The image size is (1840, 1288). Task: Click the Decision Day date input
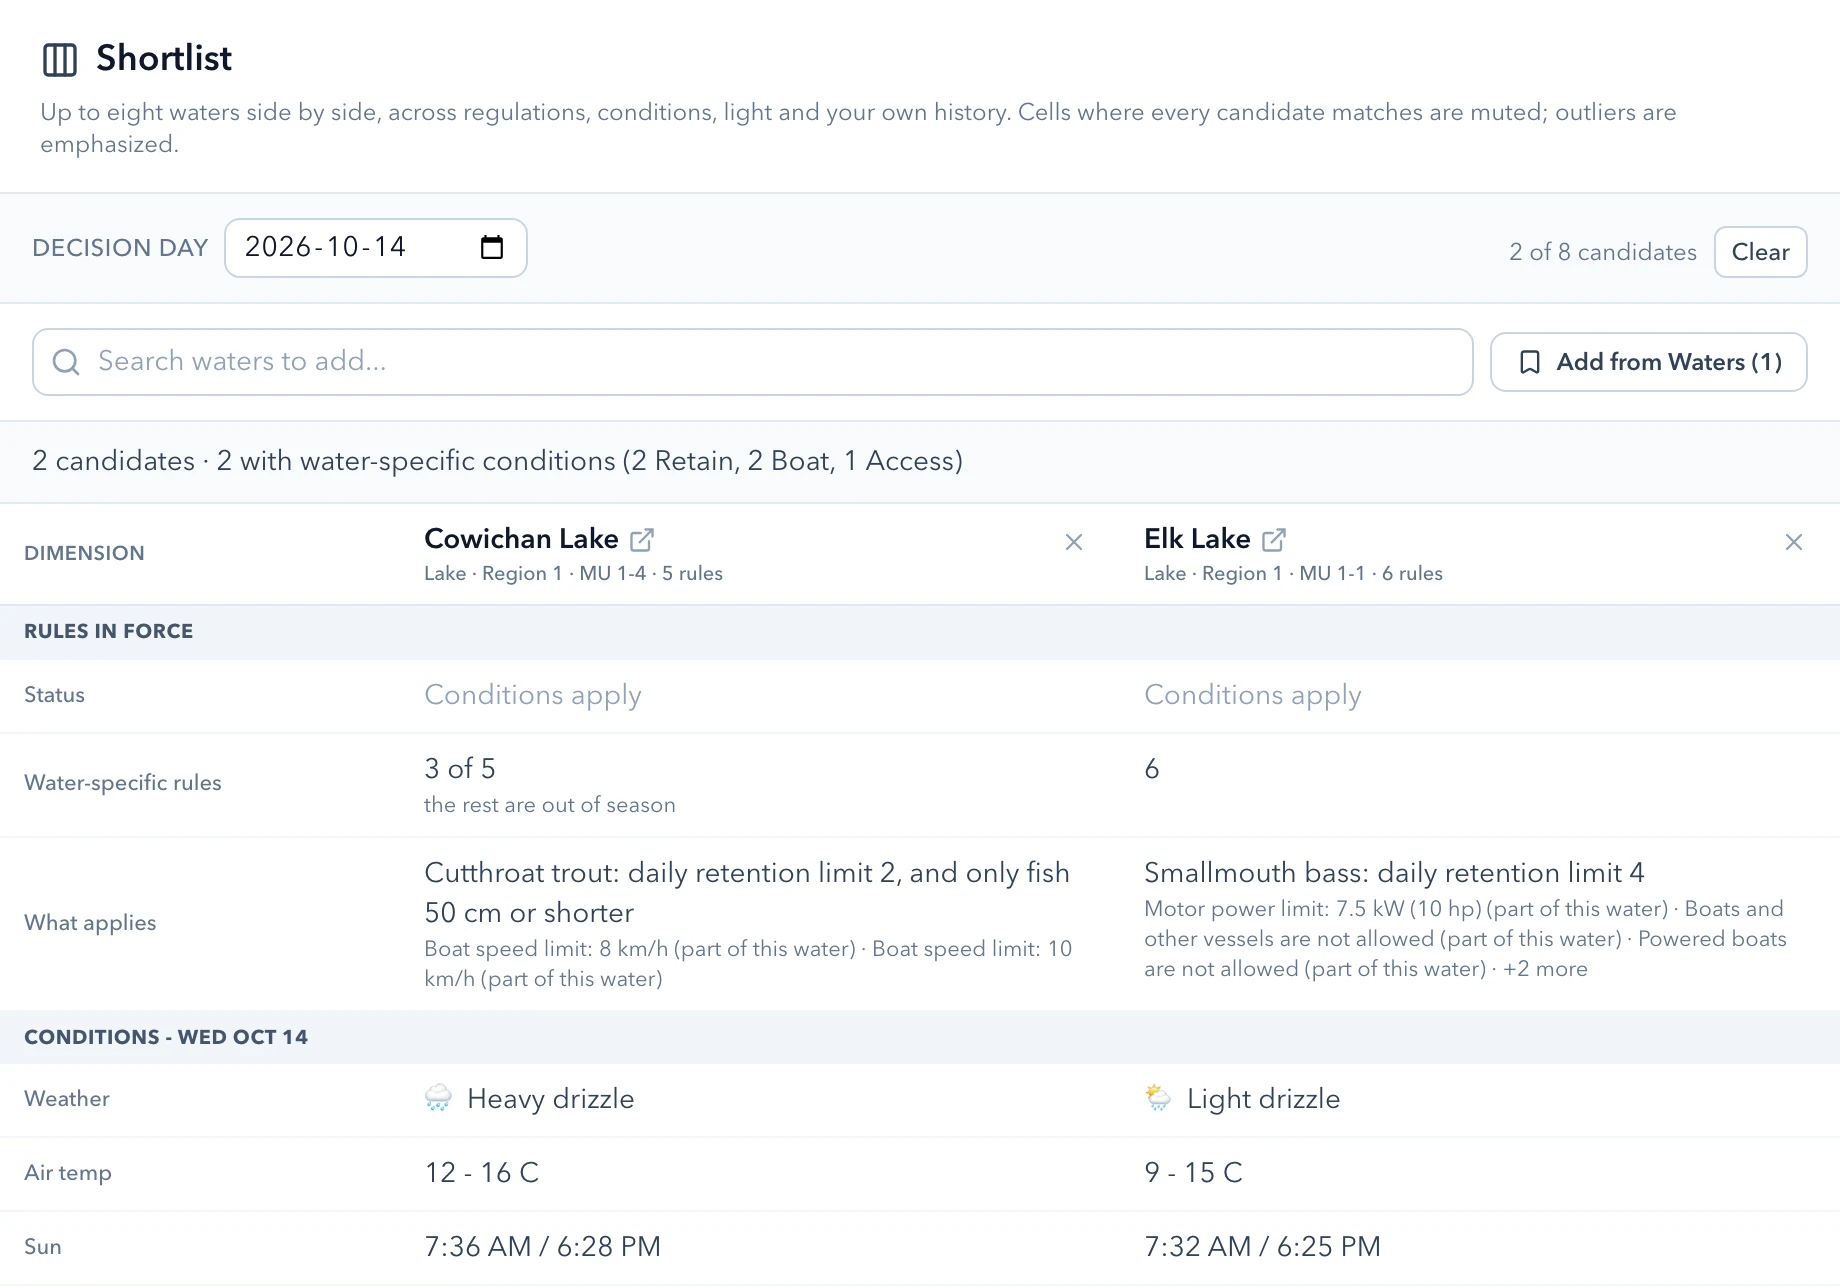[x=376, y=248]
